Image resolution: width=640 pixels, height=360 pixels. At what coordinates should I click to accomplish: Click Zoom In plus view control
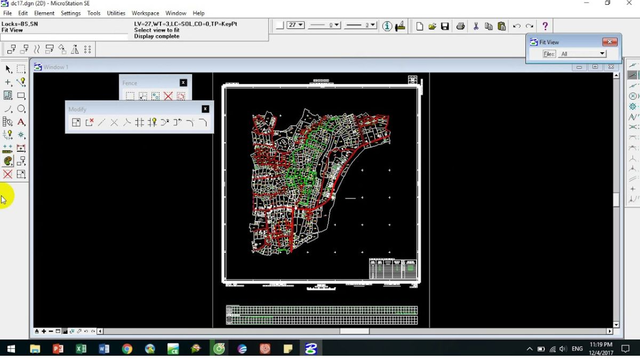[44, 331]
